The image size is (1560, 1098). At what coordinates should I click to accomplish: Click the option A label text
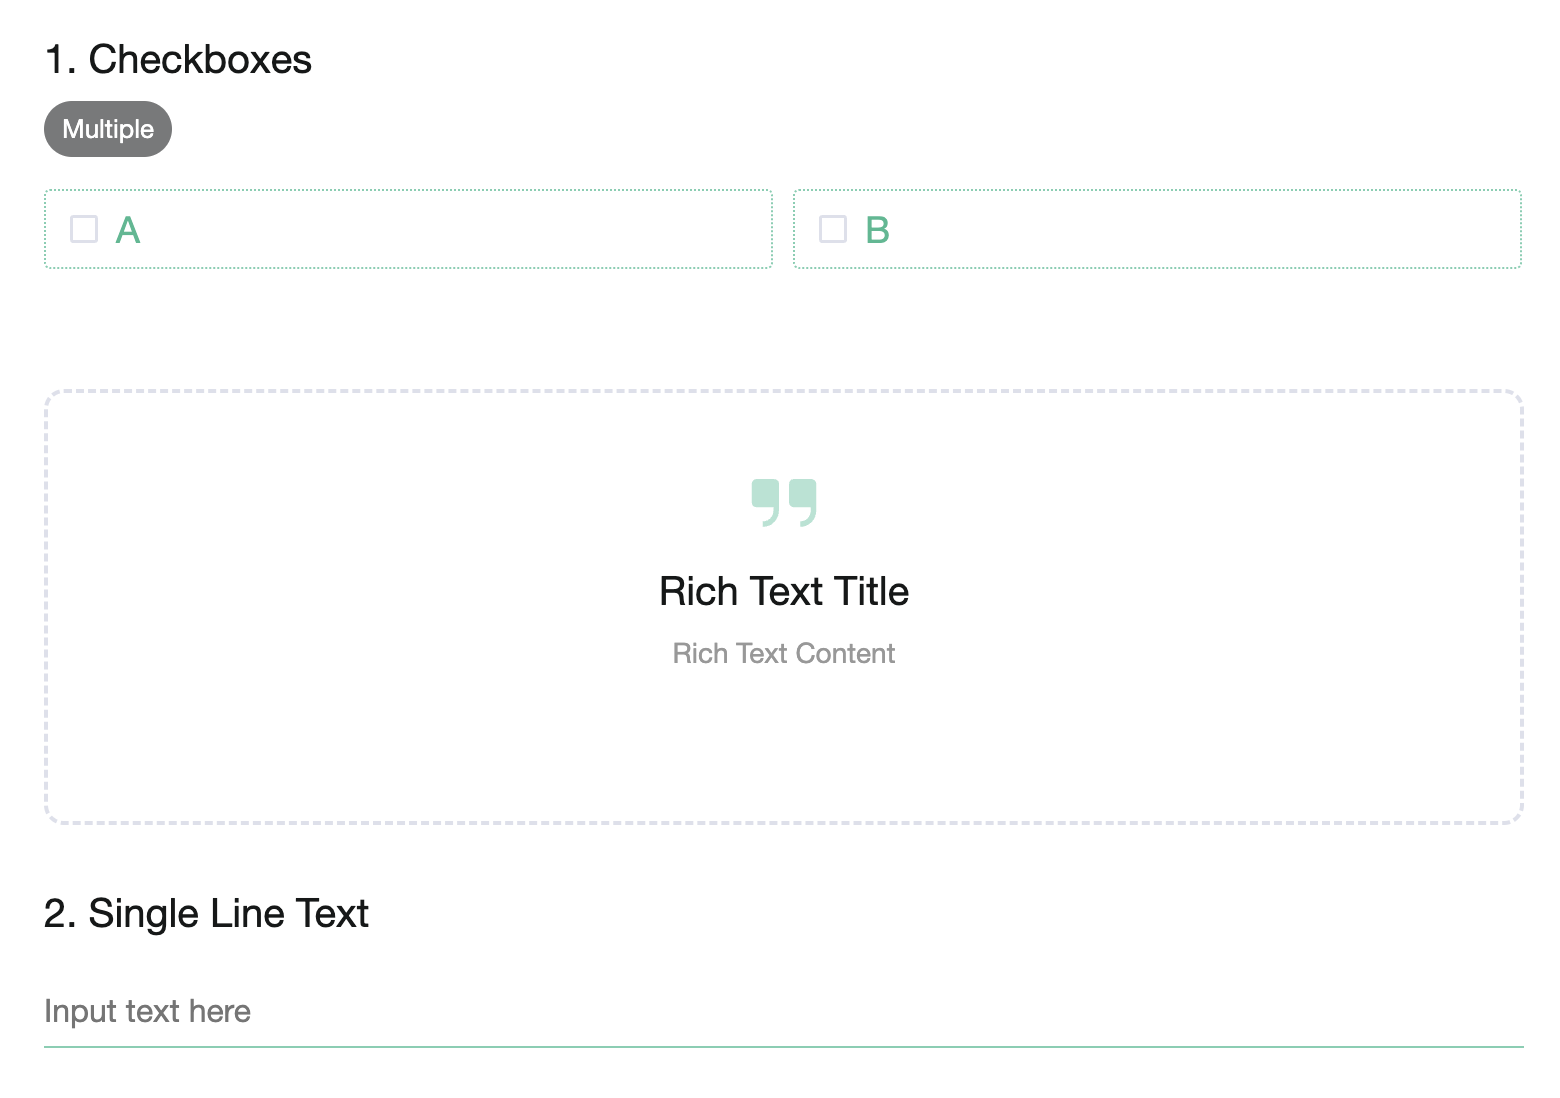tap(127, 229)
